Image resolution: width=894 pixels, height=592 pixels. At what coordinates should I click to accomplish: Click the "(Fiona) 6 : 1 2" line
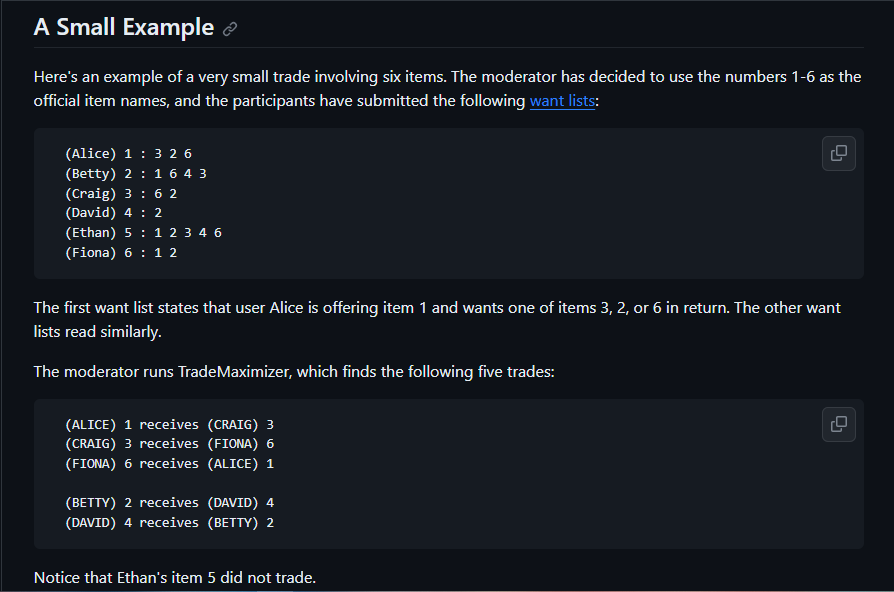click(x=120, y=252)
